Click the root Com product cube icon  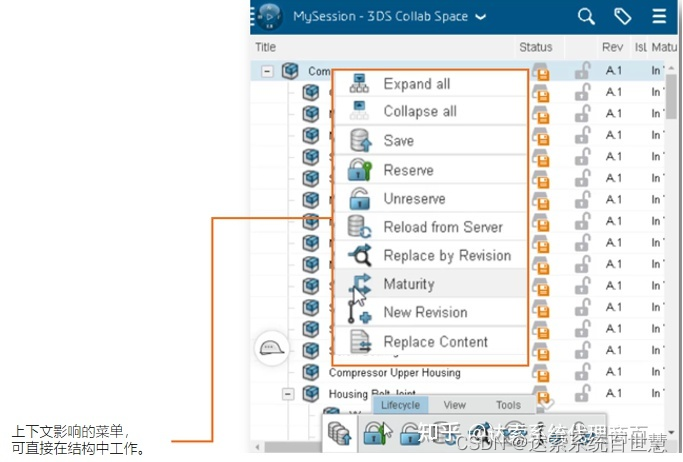(290, 71)
